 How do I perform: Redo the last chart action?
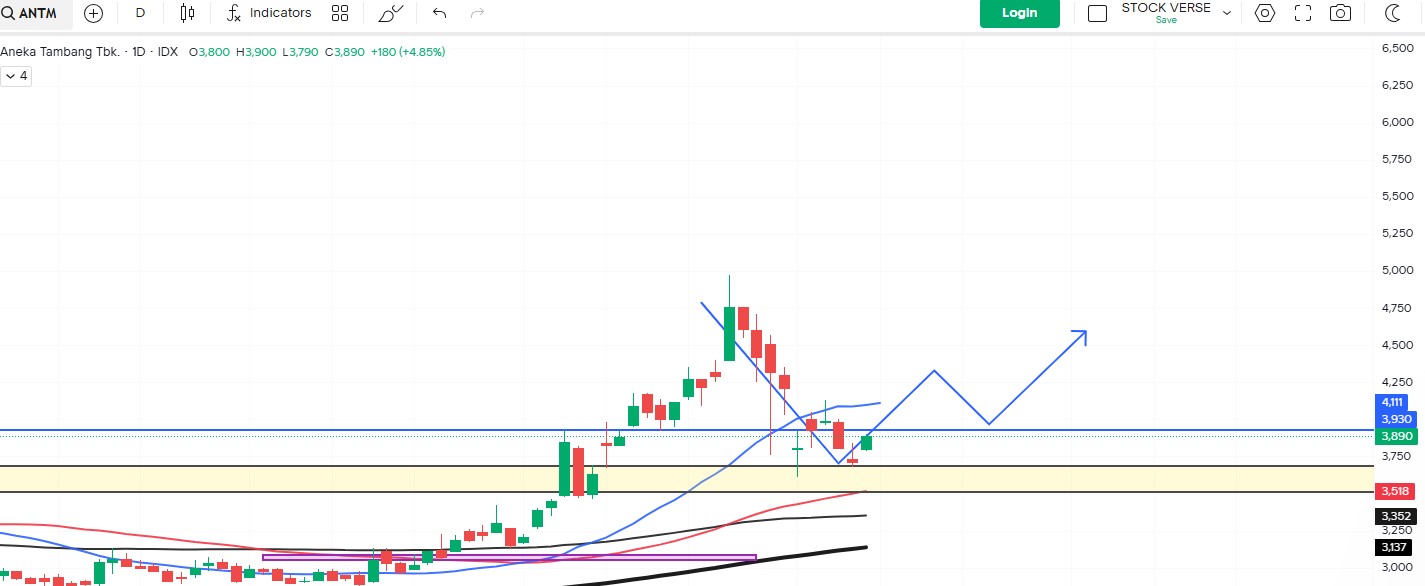point(478,13)
